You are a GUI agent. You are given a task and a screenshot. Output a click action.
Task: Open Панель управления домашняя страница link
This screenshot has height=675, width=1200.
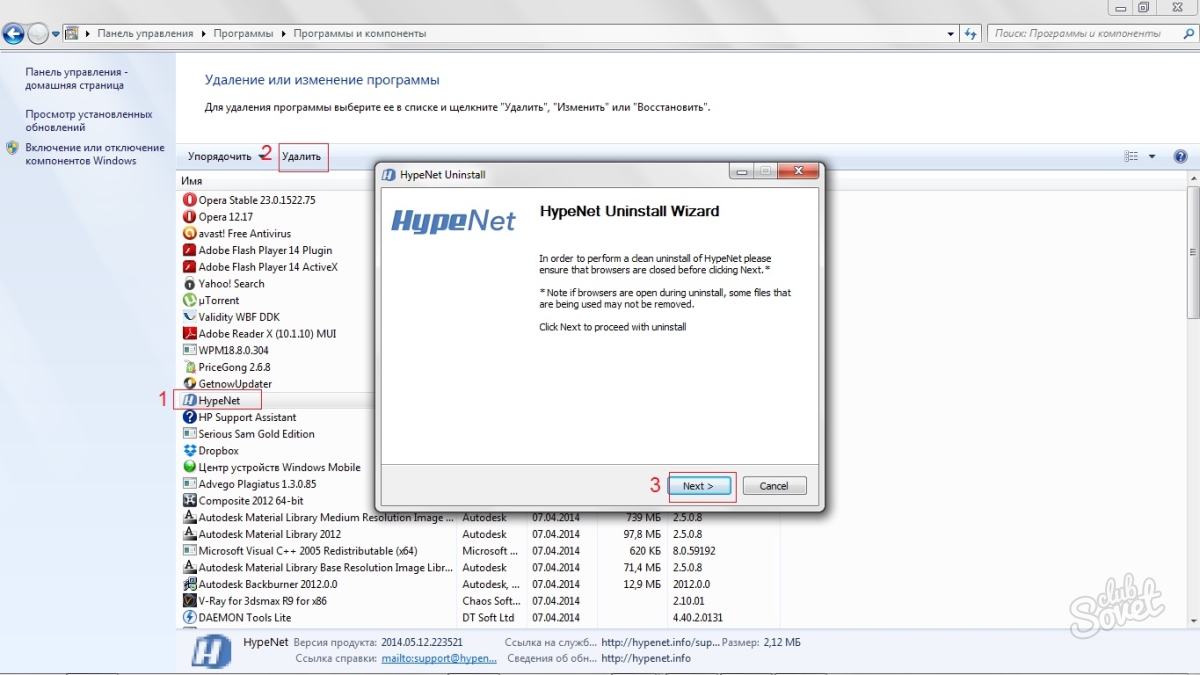point(76,78)
